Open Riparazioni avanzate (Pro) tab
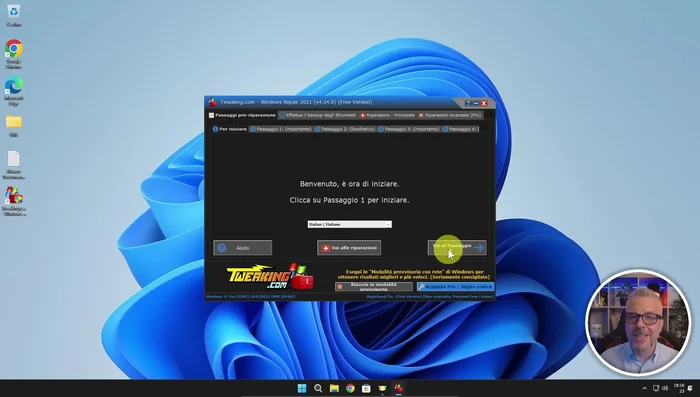Screen dimensions: 700x397 [450, 115]
